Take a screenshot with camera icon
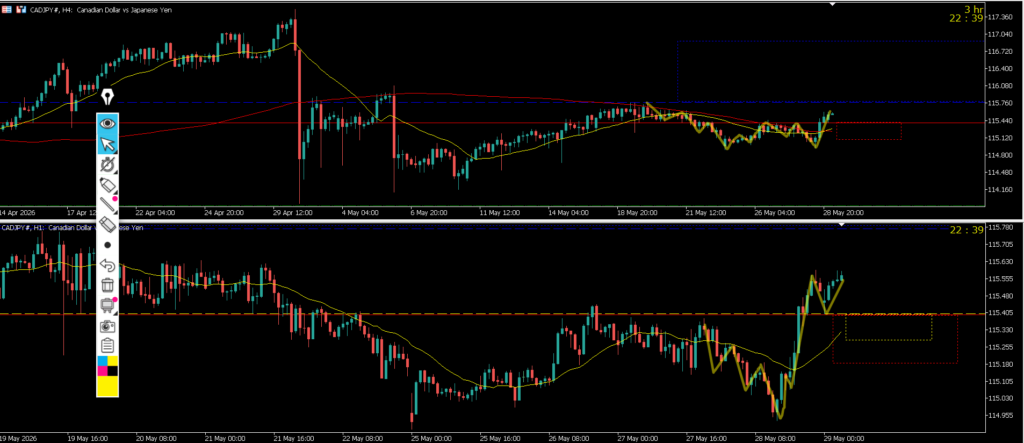This screenshot has height=443, width=1024. pyautogui.click(x=108, y=325)
